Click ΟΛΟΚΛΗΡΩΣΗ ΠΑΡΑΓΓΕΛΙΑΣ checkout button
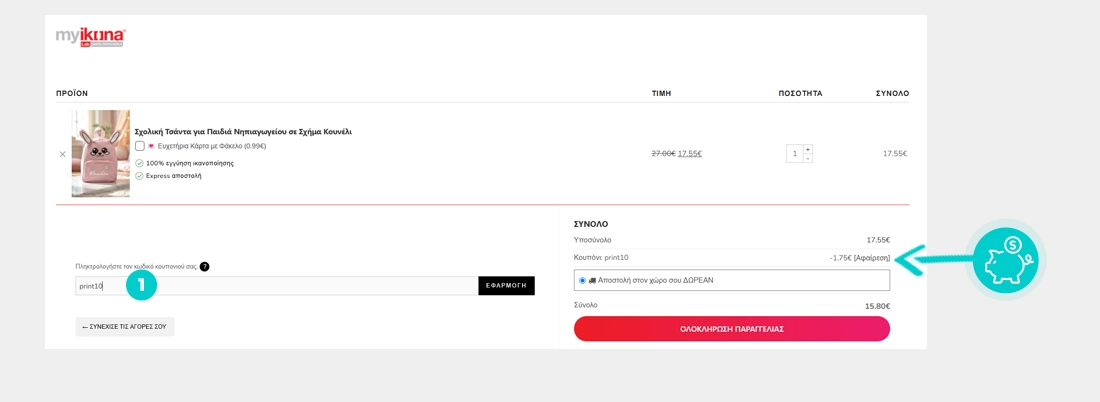Image resolution: width=1100 pixels, height=402 pixels. click(x=731, y=329)
